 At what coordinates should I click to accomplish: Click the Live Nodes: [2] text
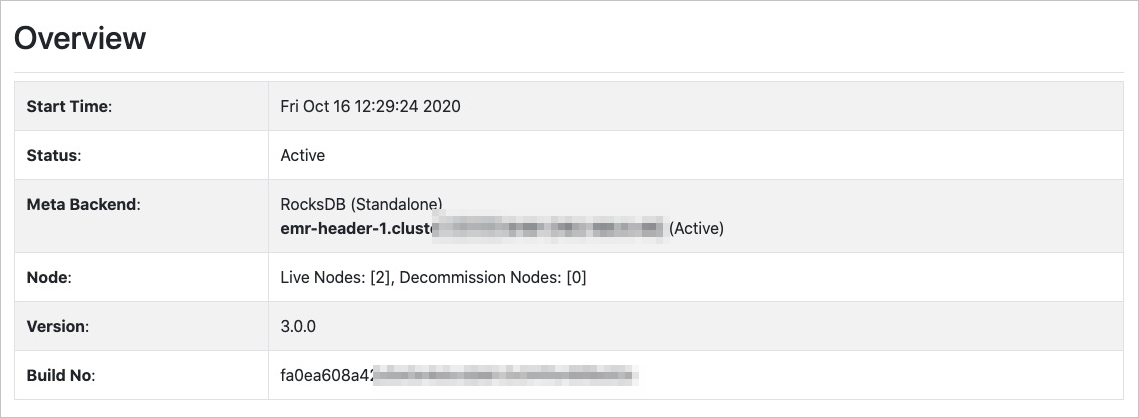(x=336, y=277)
